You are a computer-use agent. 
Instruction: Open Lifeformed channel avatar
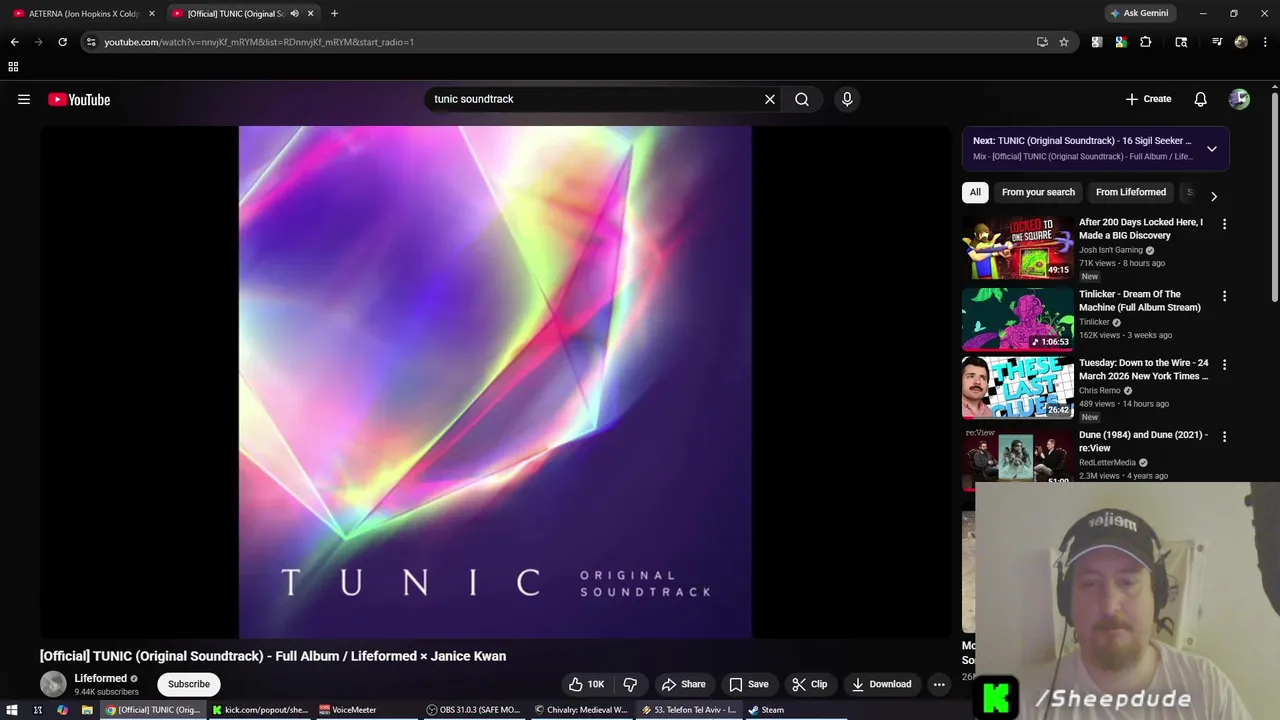pos(53,684)
